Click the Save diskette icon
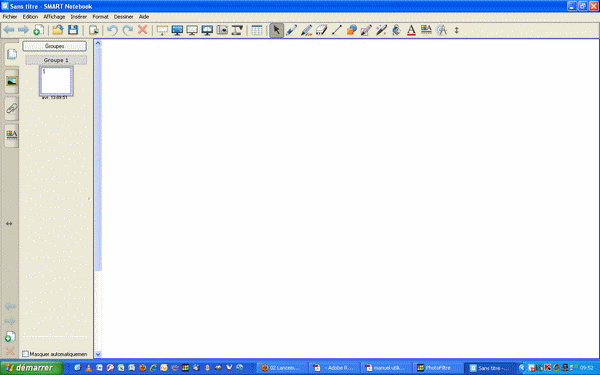Image resolution: width=600 pixels, height=375 pixels. pyautogui.click(x=73, y=30)
